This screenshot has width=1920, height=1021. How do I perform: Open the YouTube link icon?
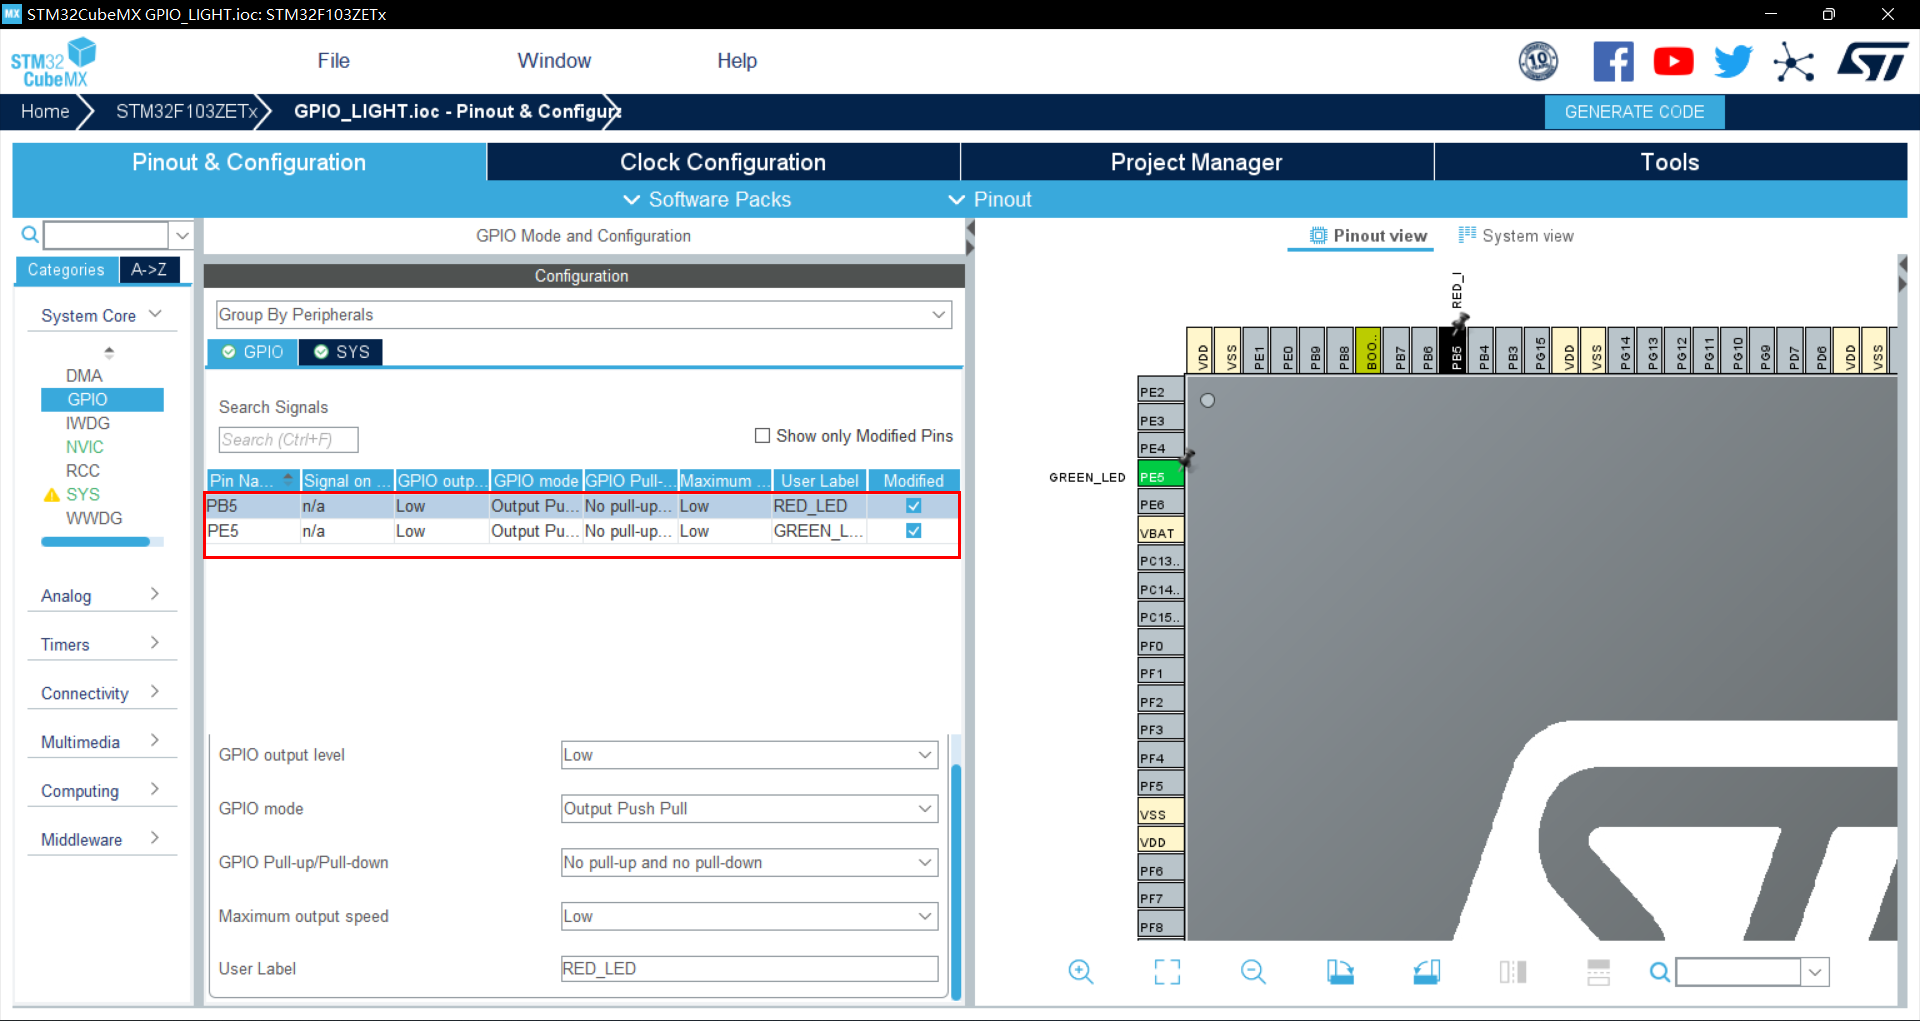click(x=1673, y=62)
